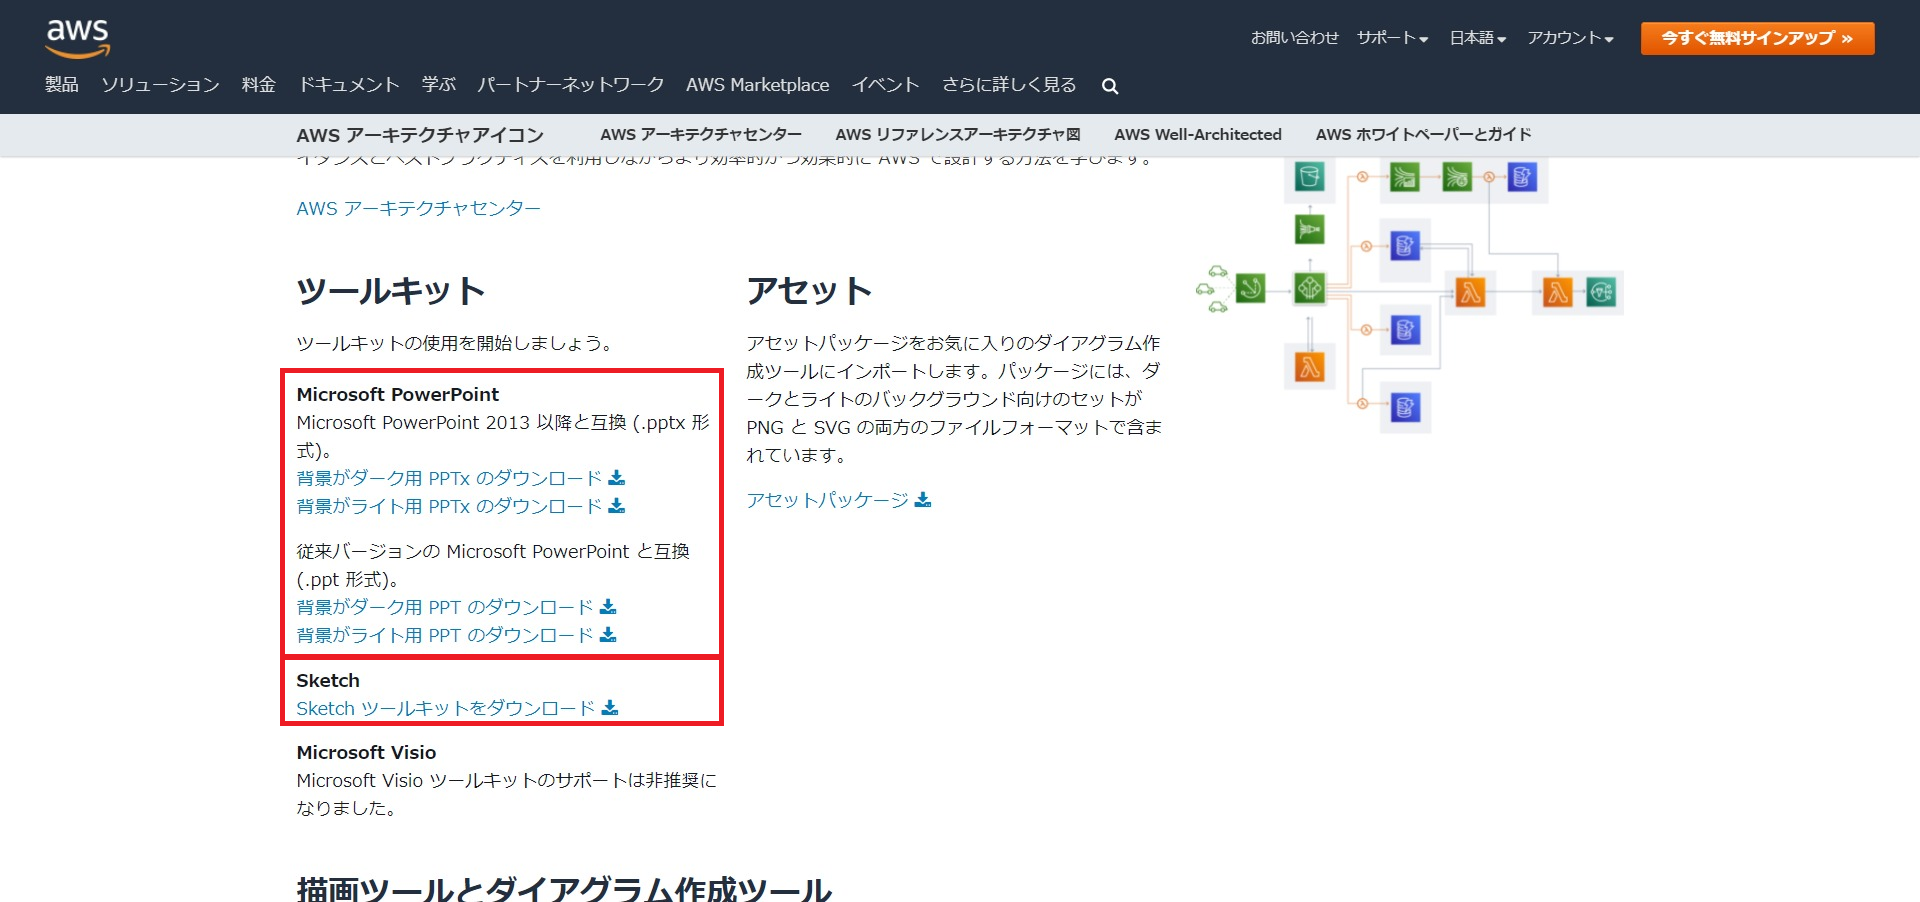Open the 料金 menu item
1920x902 pixels.
coord(259,85)
